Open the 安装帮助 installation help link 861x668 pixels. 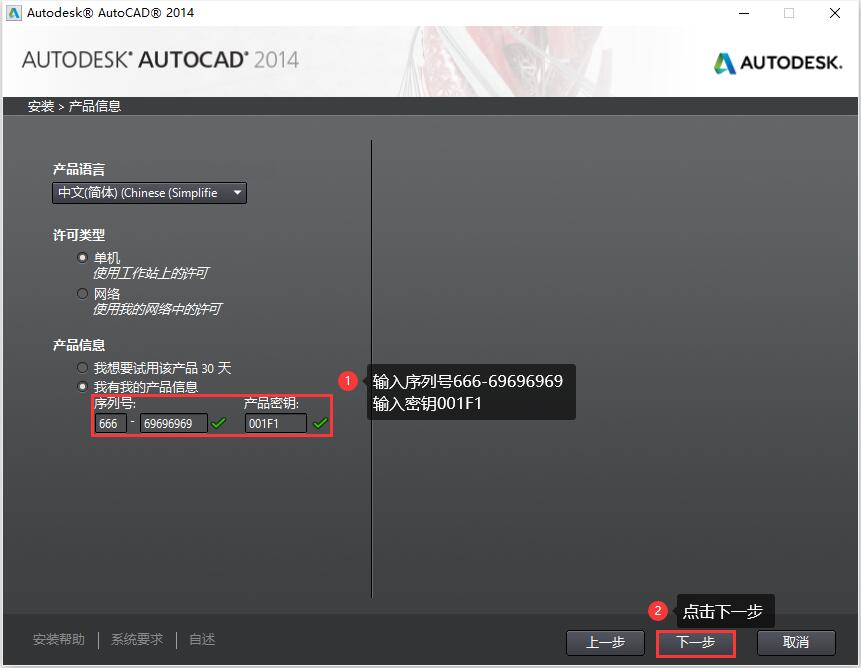click(59, 640)
